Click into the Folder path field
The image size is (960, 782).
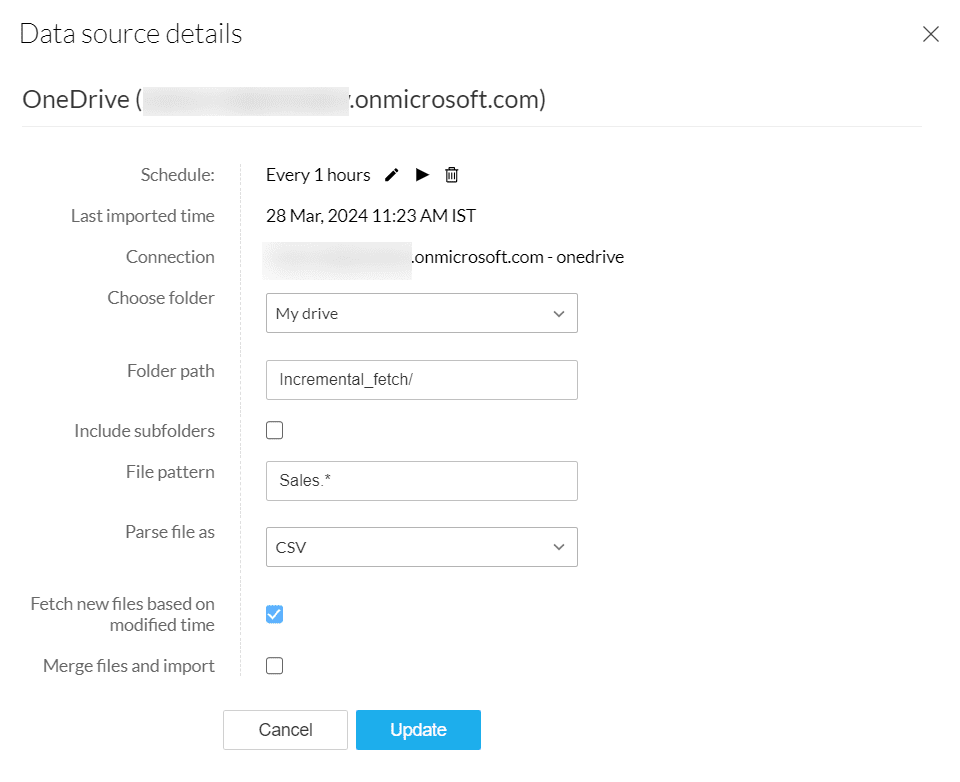click(x=421, y=380)
